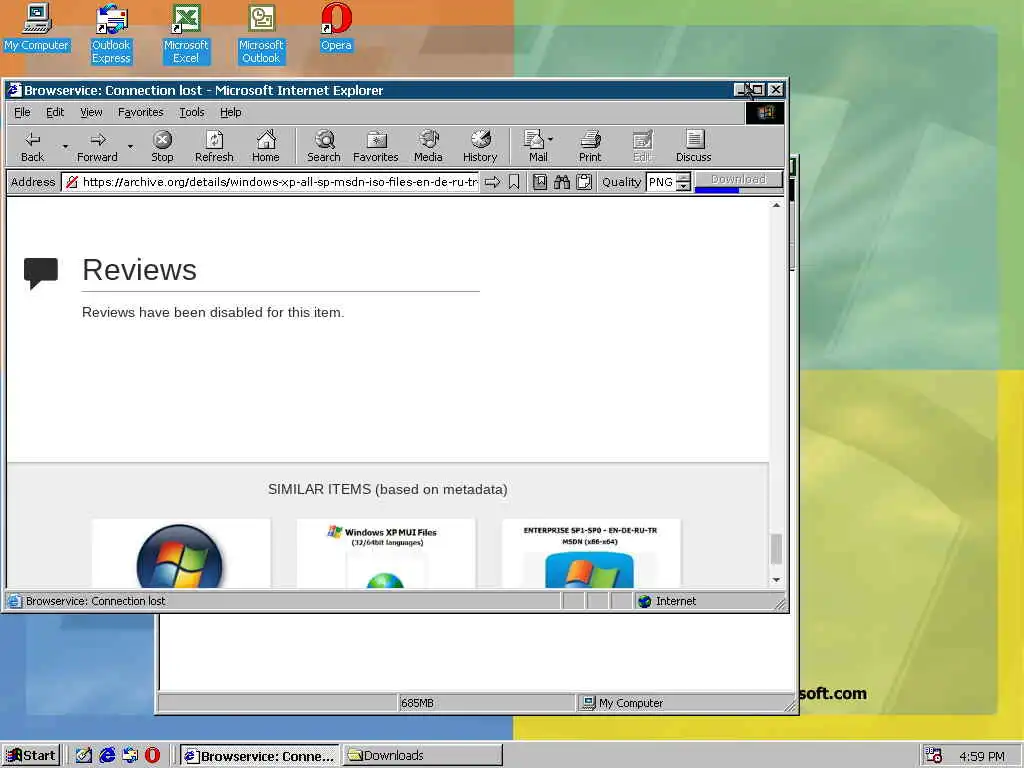This screenshot has height=768, width=1024.
Task: Open the Media pane
Action: [x=428, y=146]
